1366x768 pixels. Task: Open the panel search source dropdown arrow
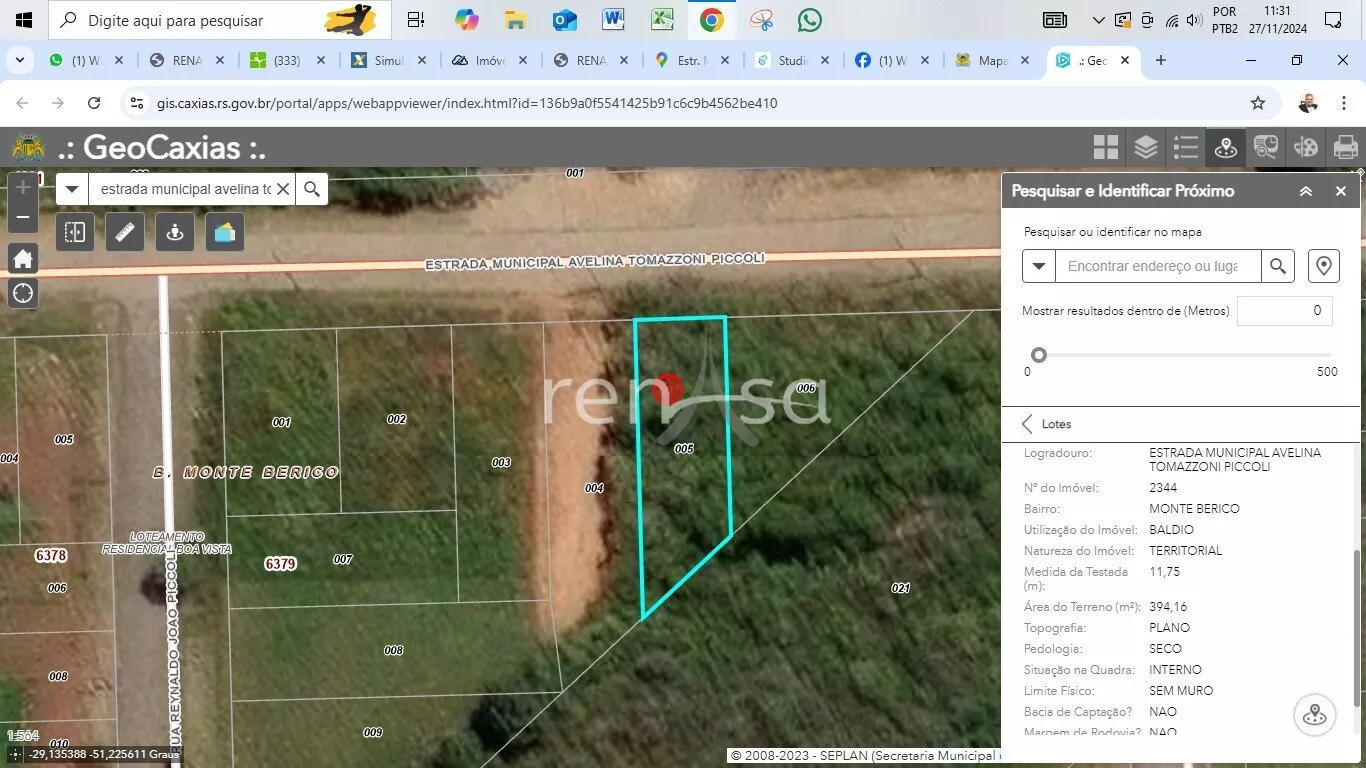(x=1039, y=266)
